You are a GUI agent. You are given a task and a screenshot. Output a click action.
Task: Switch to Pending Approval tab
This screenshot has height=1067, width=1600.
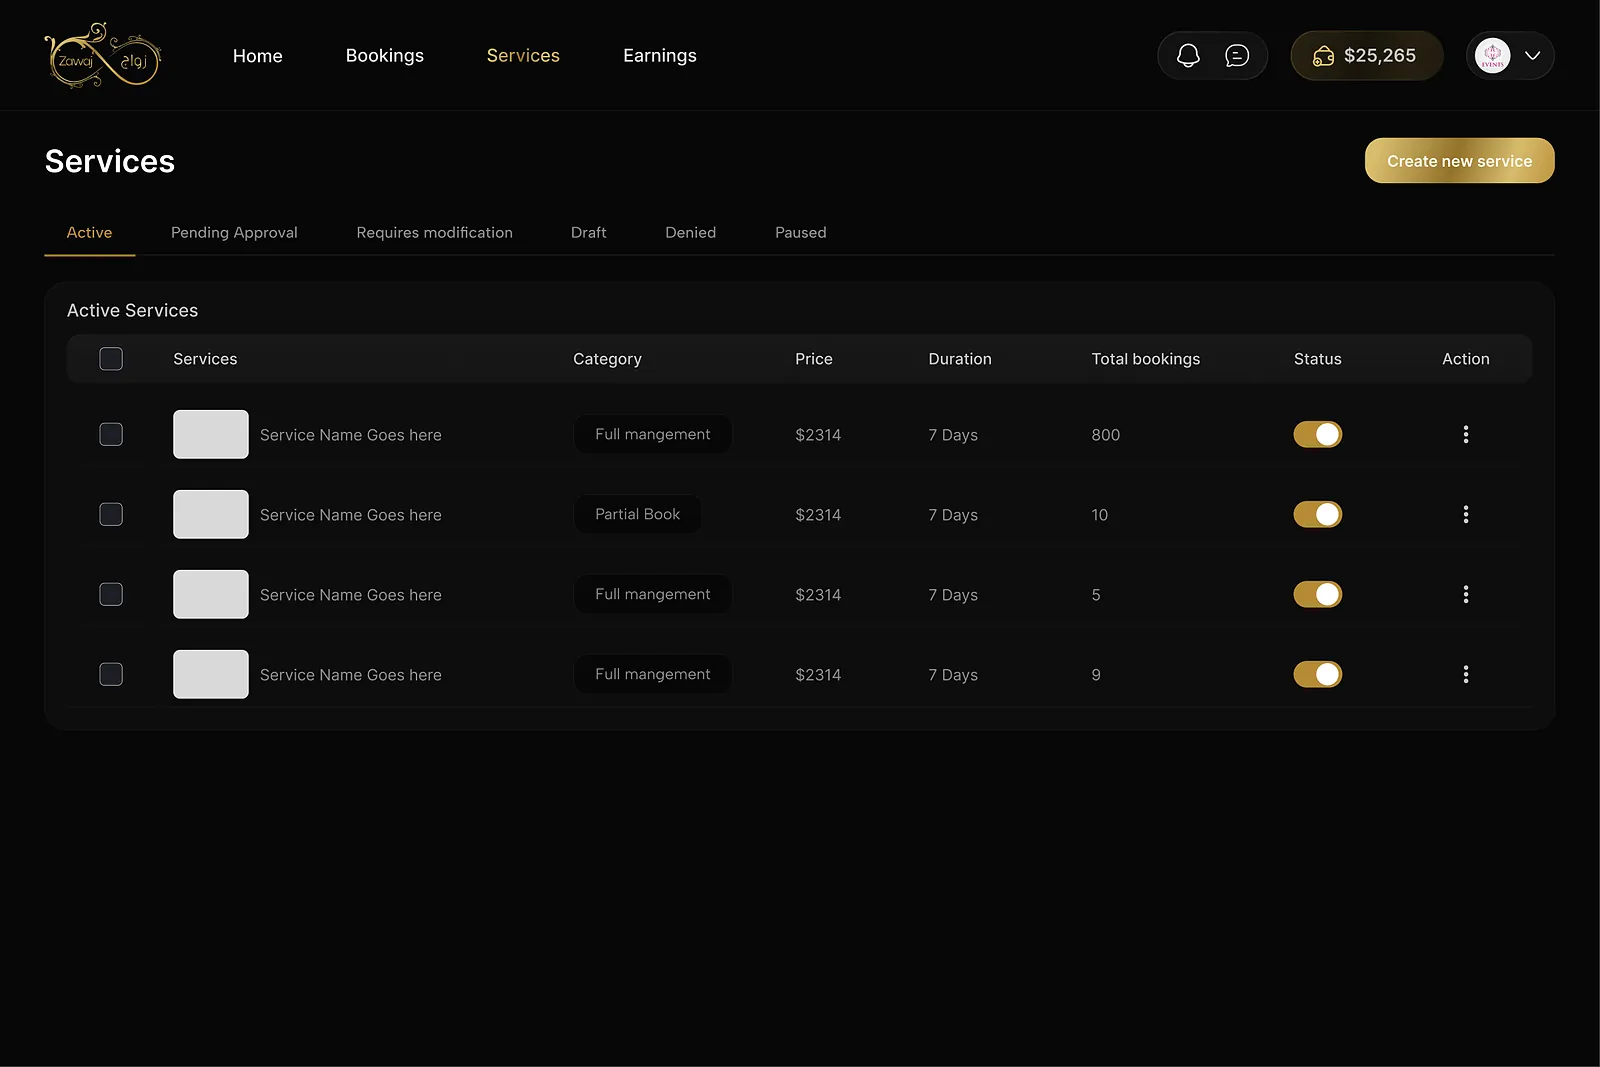(x=234, y=232)
